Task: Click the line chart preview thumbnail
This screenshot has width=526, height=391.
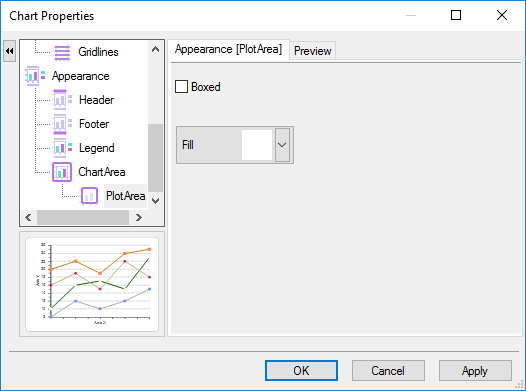Action: click(x=92, y=284)
